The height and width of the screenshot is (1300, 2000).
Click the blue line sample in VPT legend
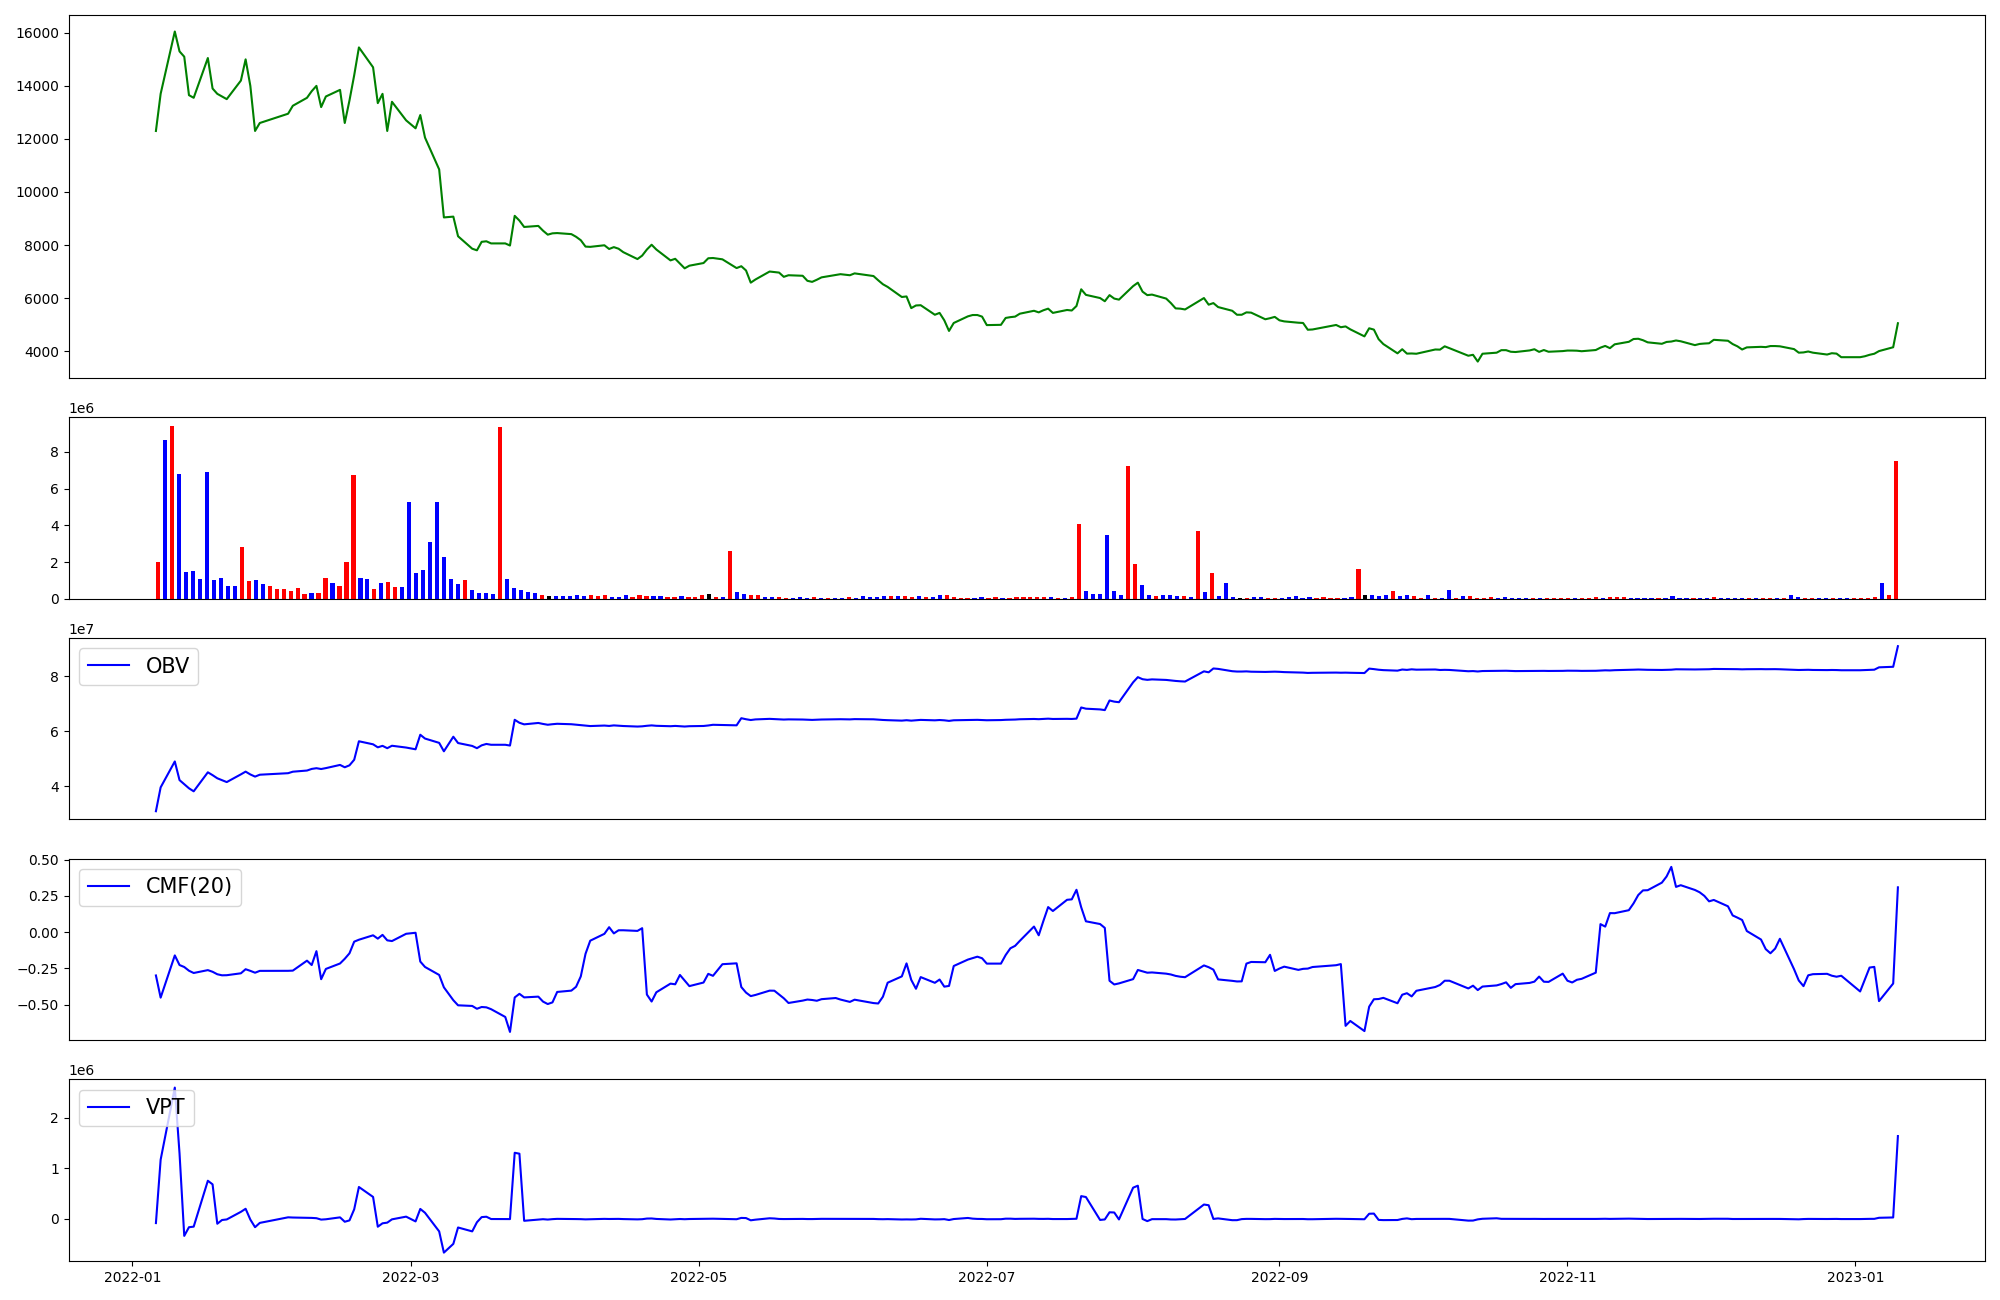click(109, 1107)
